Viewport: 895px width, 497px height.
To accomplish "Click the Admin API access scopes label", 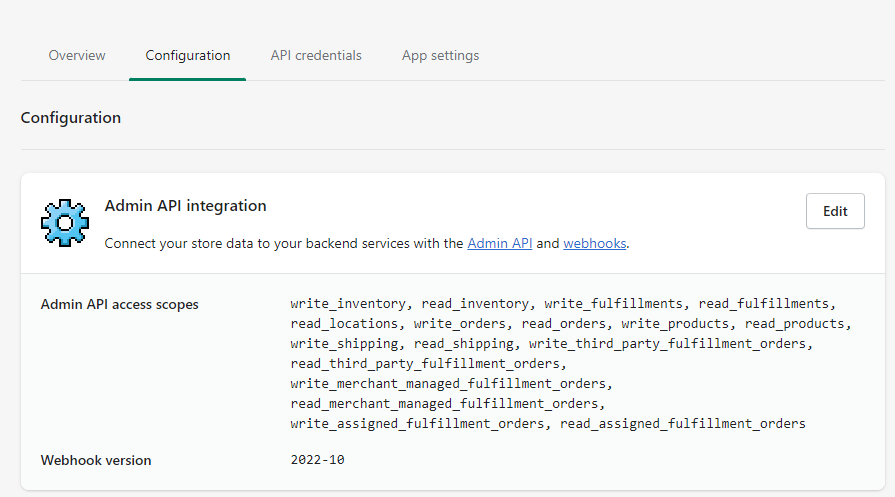I will (x=119, y=304).
